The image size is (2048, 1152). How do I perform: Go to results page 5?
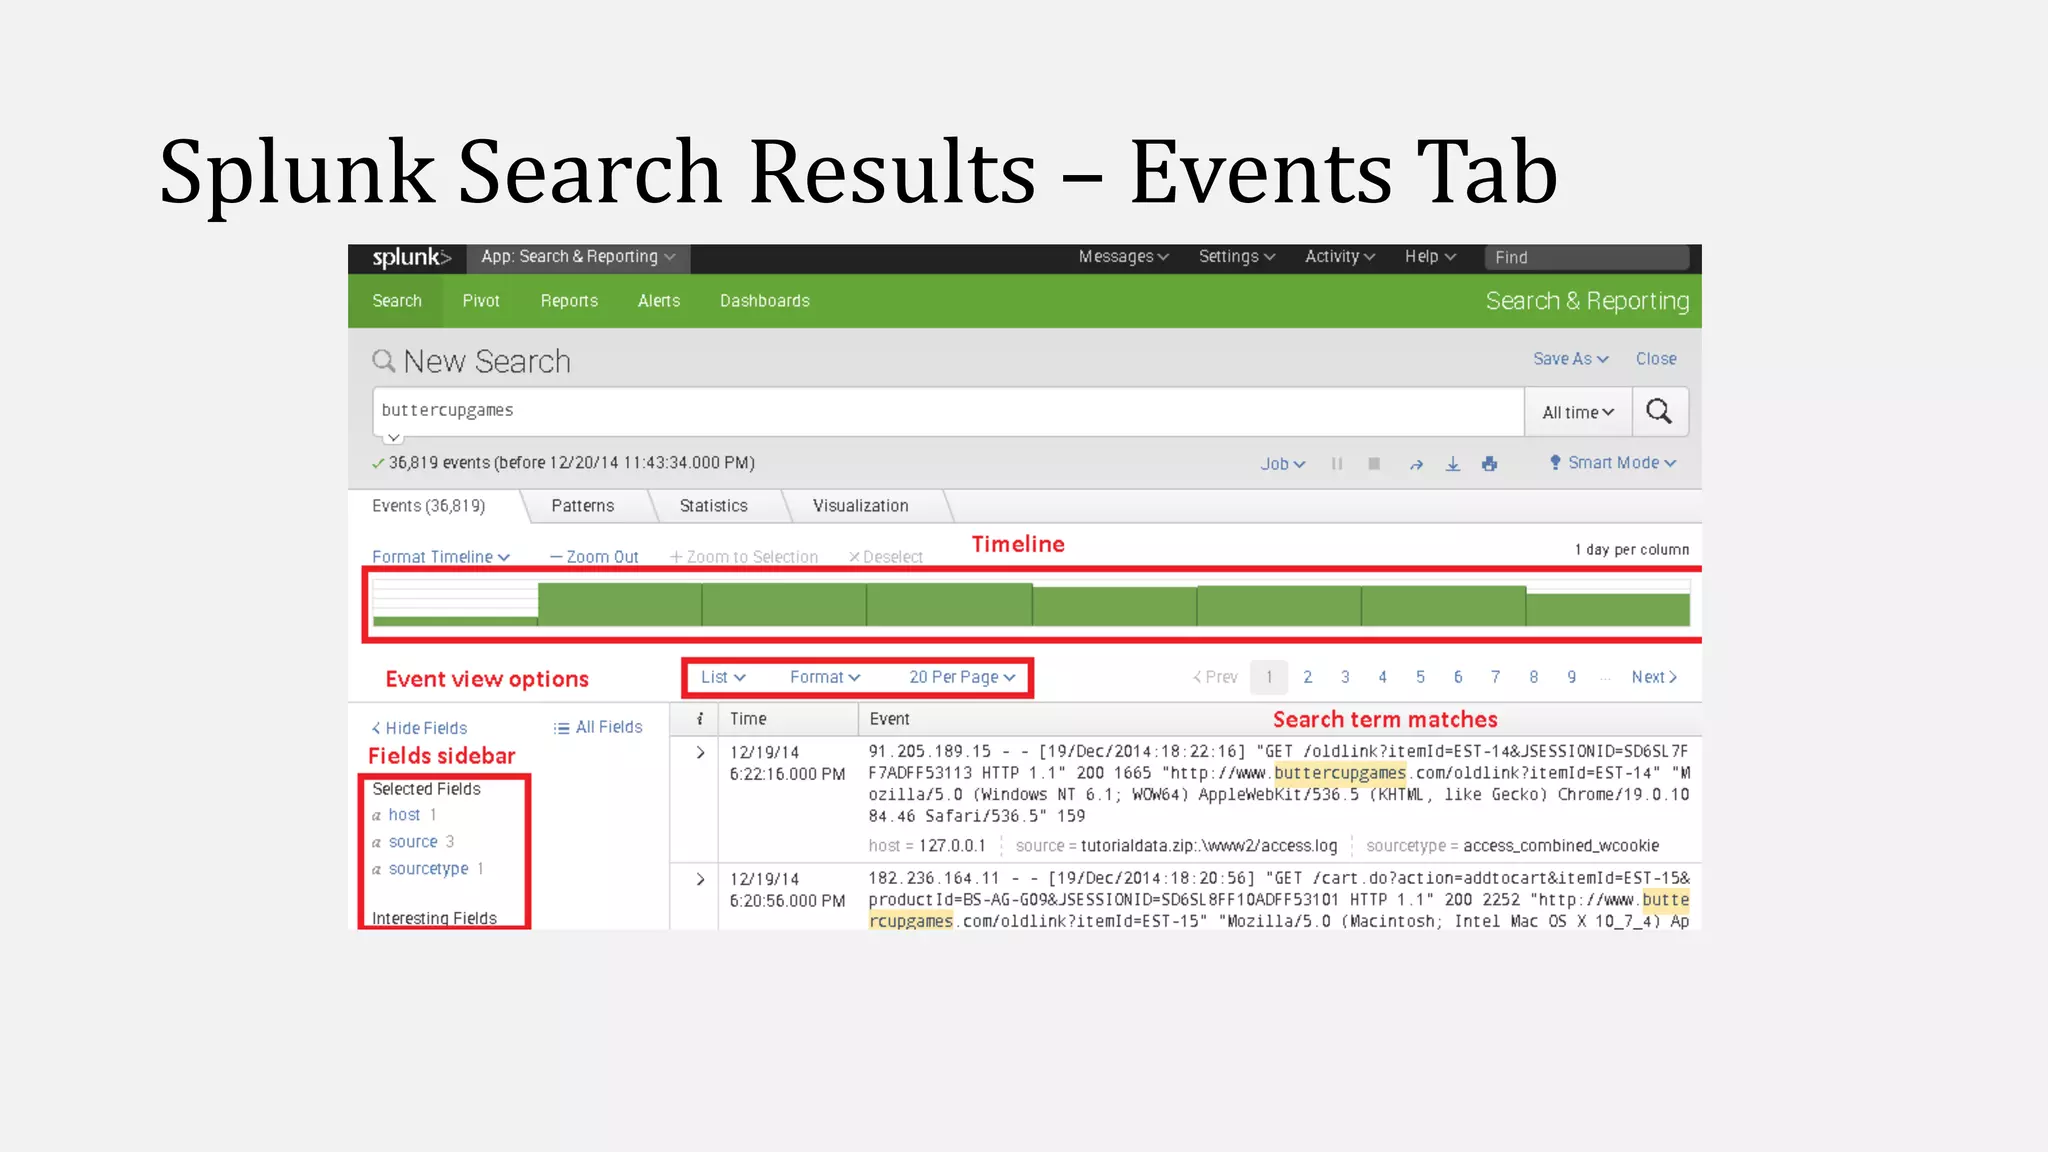[1420, 677]
